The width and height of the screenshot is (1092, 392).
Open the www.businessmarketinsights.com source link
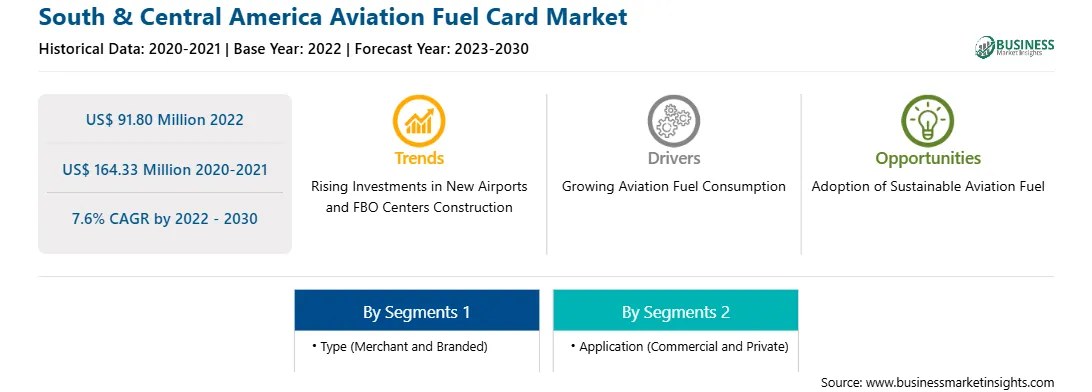960,382
